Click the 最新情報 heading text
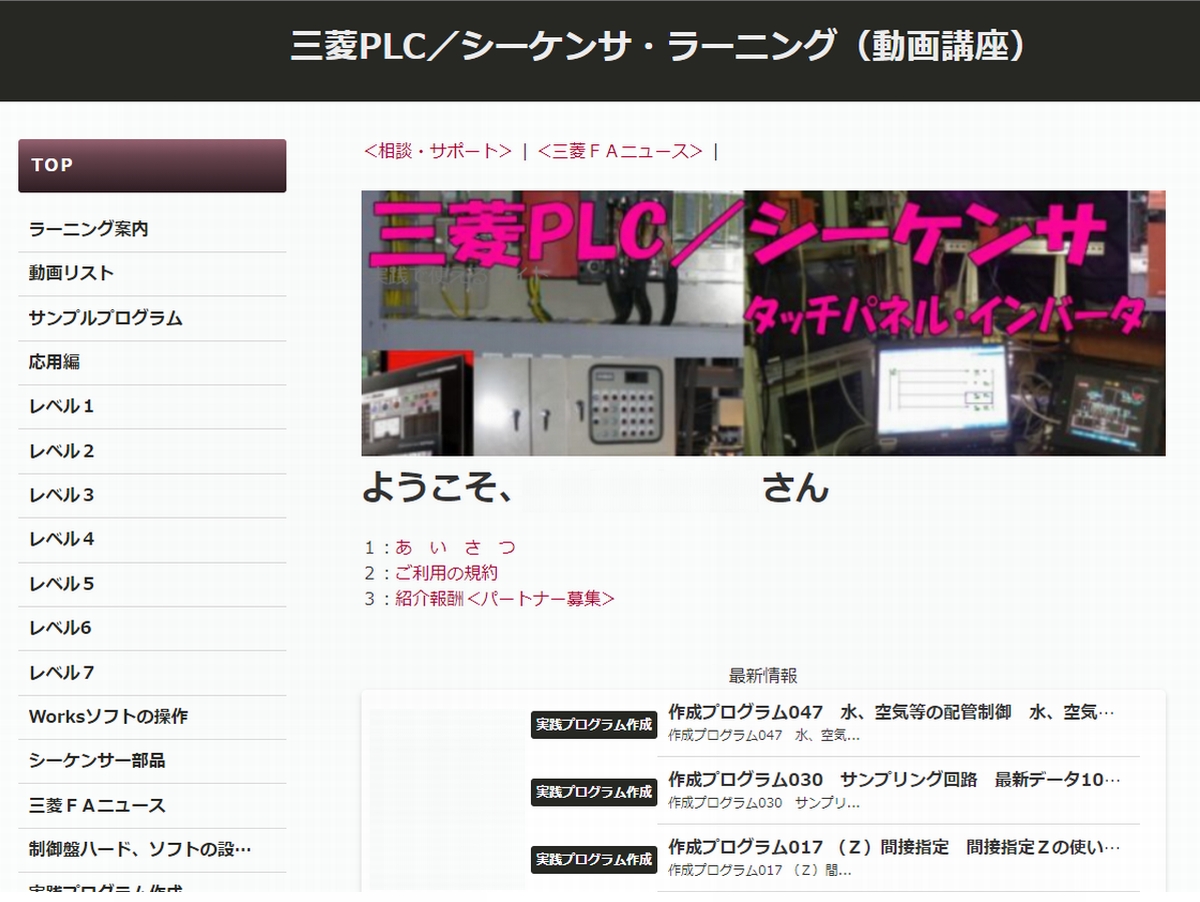 pos(763,677)
